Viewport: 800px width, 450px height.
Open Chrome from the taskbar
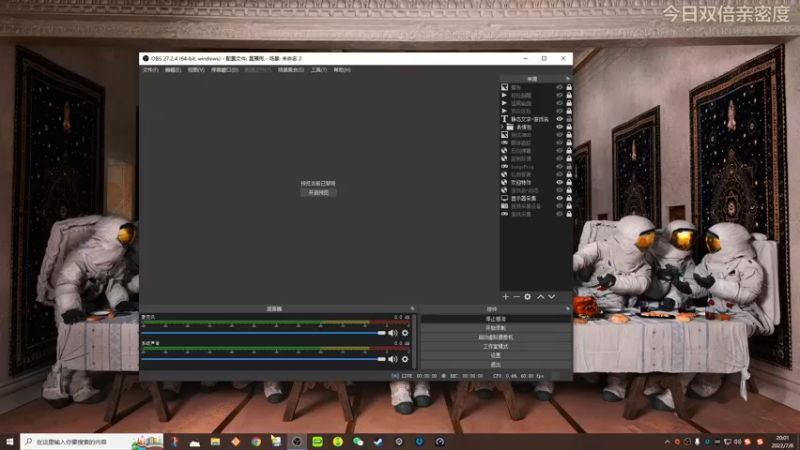click(x=256, y=442)
